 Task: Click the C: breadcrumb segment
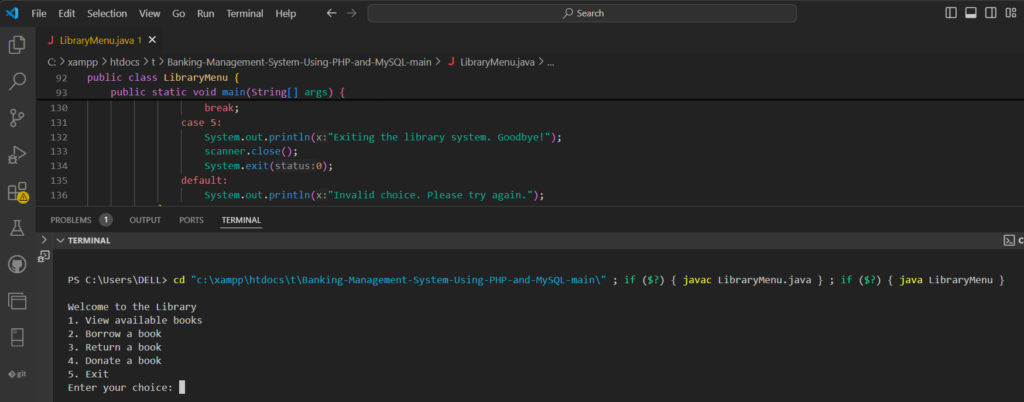pyautogui.click(x=52, y=62)
